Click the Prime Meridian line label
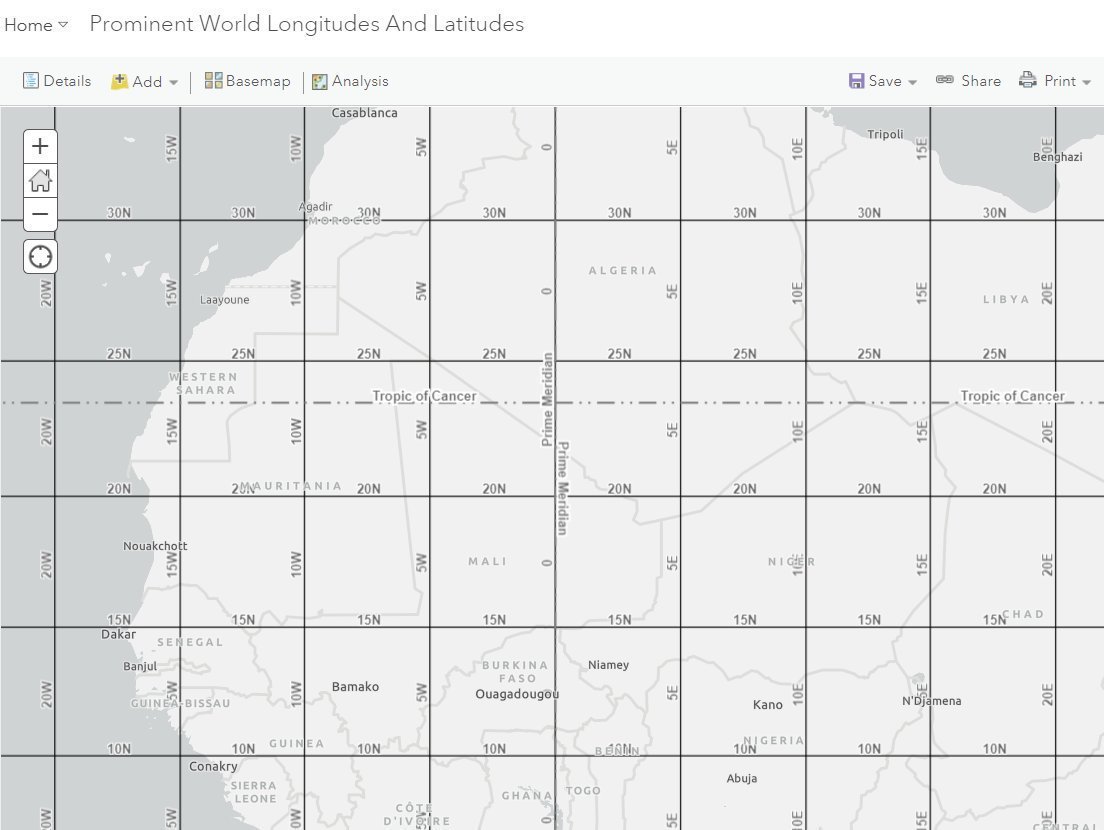This screenshot has width=1104, height=830. point(548,400)
